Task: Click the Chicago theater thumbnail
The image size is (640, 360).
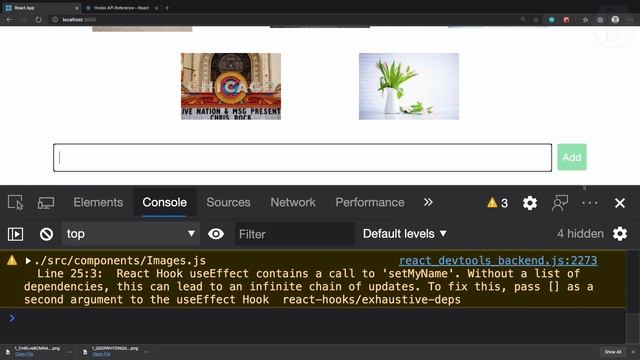Action: pyautogui.click(x=231, y=86)
